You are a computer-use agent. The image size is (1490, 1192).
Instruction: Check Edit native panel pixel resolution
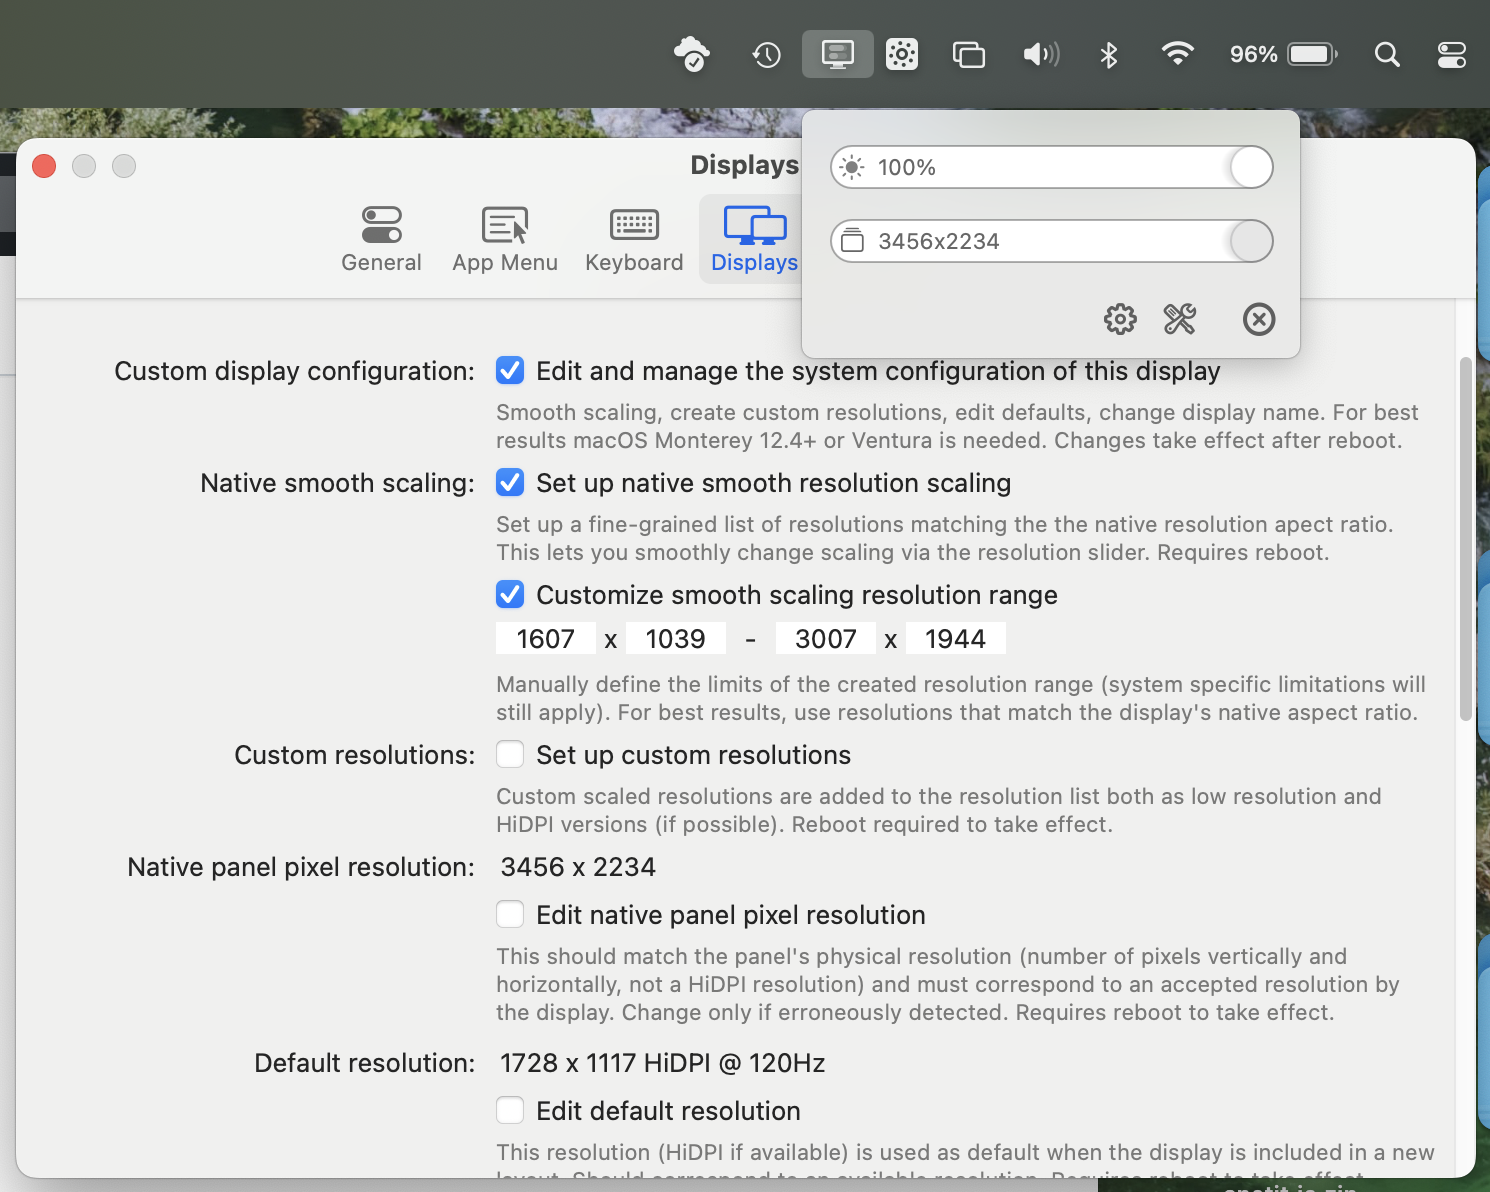[510, 914]
